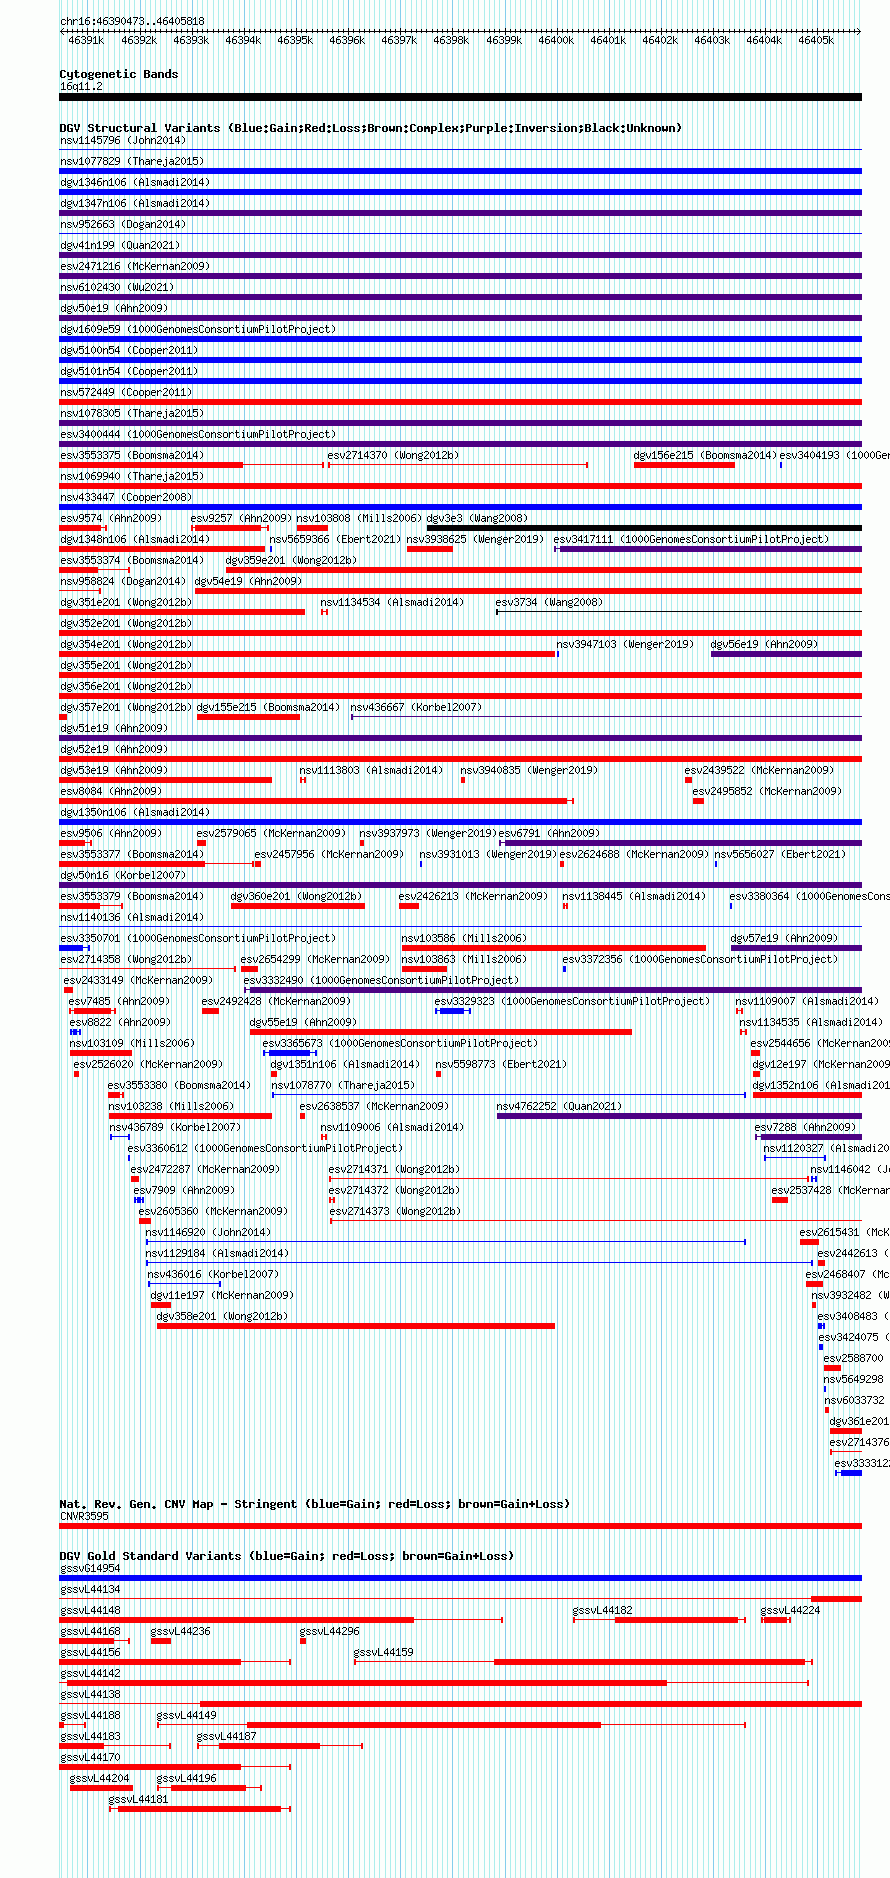This screenshot has height=1878, width=890.
Task: Open the DGV Structural Variants track title
Action: [371, 128]
